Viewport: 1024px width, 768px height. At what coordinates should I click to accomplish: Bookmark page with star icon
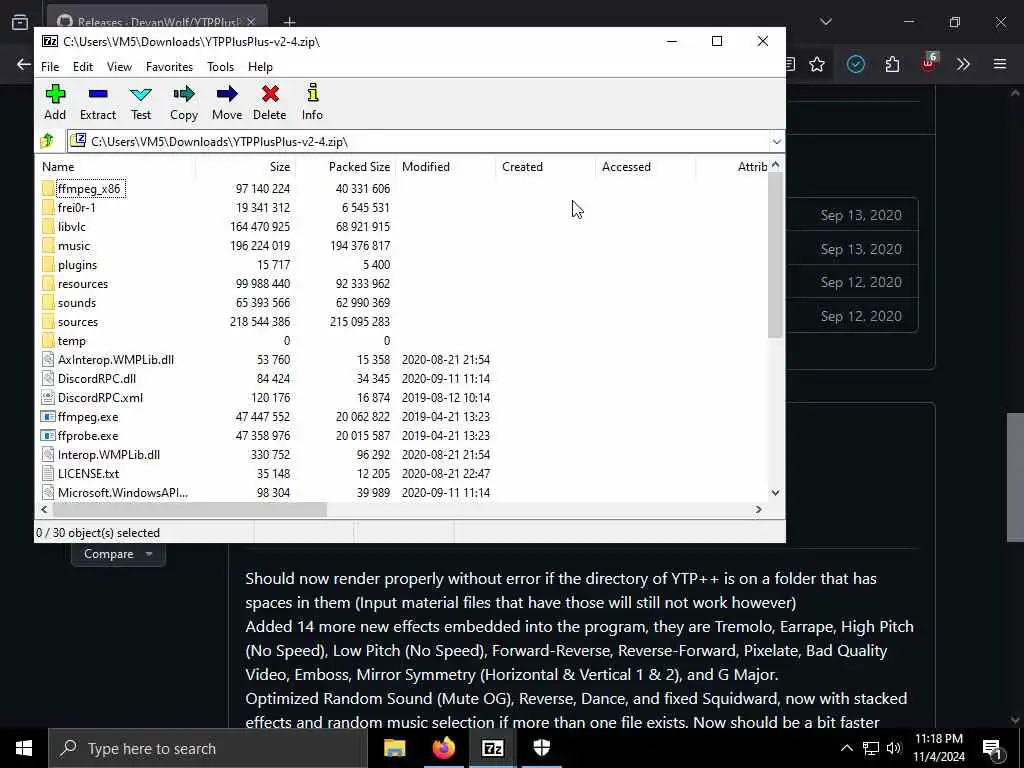pyautogui.click(x=817, y=64)
